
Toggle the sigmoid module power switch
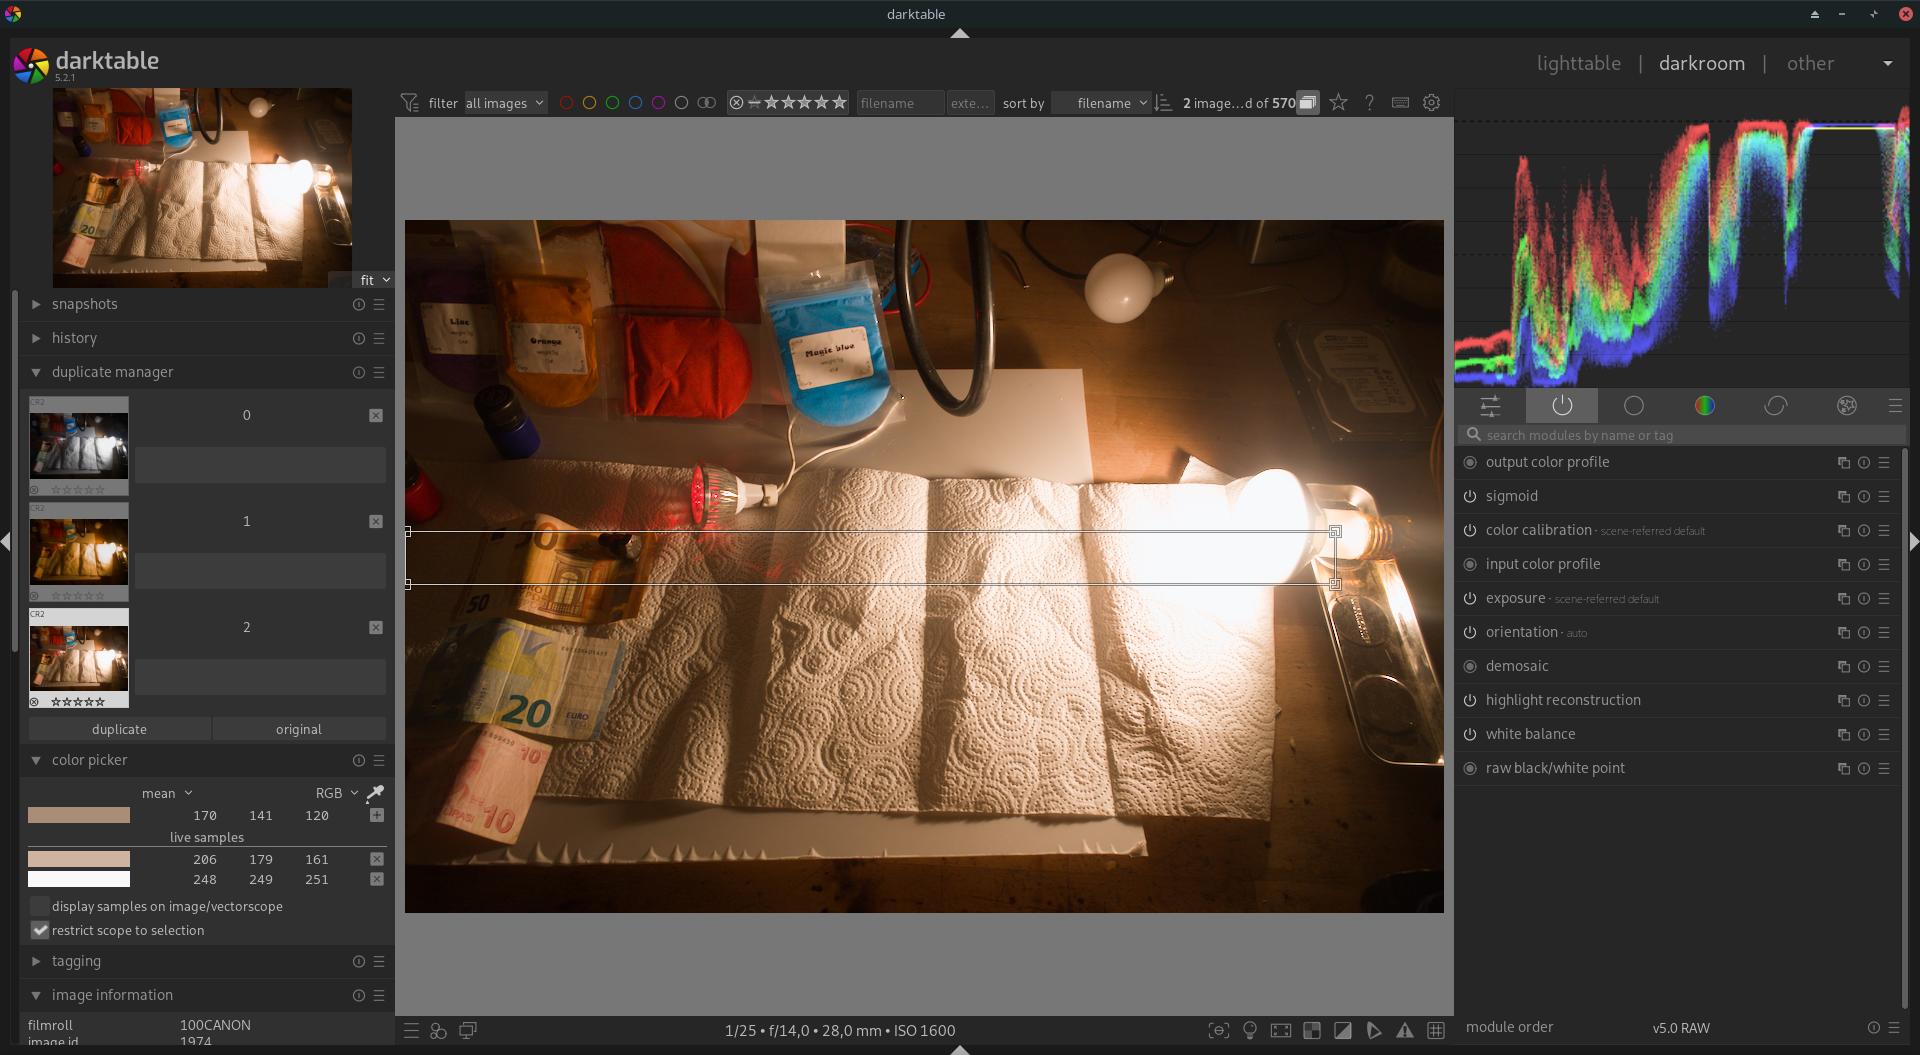(x=1470, y=497)
